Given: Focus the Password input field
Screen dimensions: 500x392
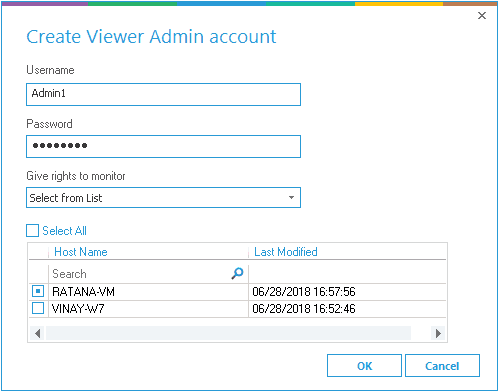Looking at the screenshot, I should (163, 146).
